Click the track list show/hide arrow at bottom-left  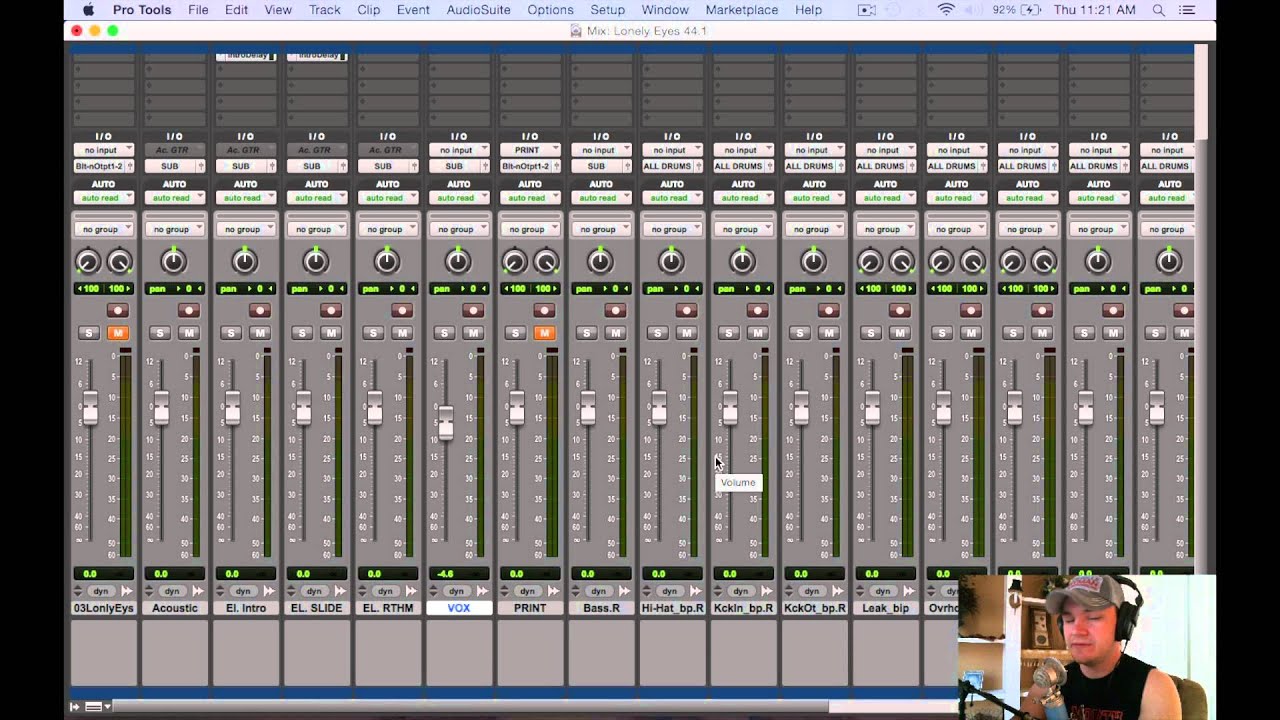[x=74, y=707]
